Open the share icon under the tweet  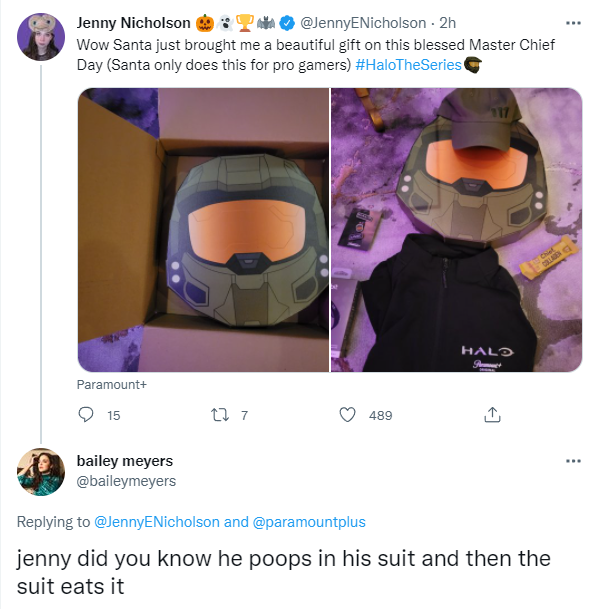(x=492, y=414)
